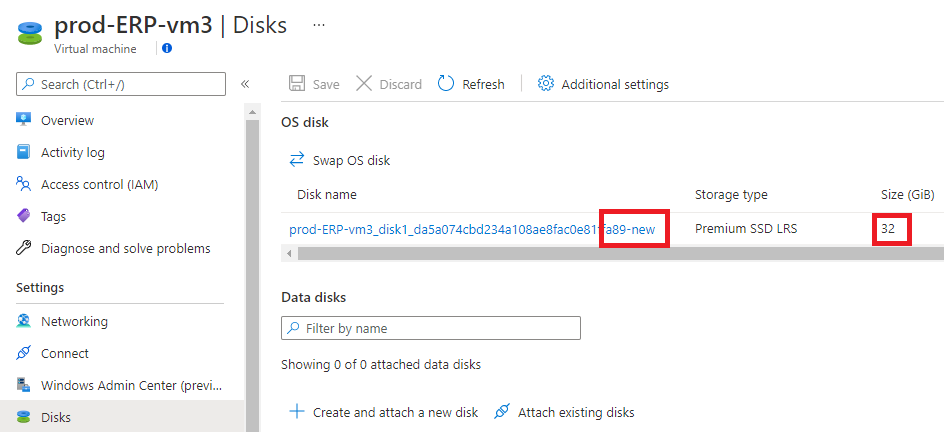Click the Swap OS disk icon
944x432 pixels.
pyautogui.click(x=297, y=160)
